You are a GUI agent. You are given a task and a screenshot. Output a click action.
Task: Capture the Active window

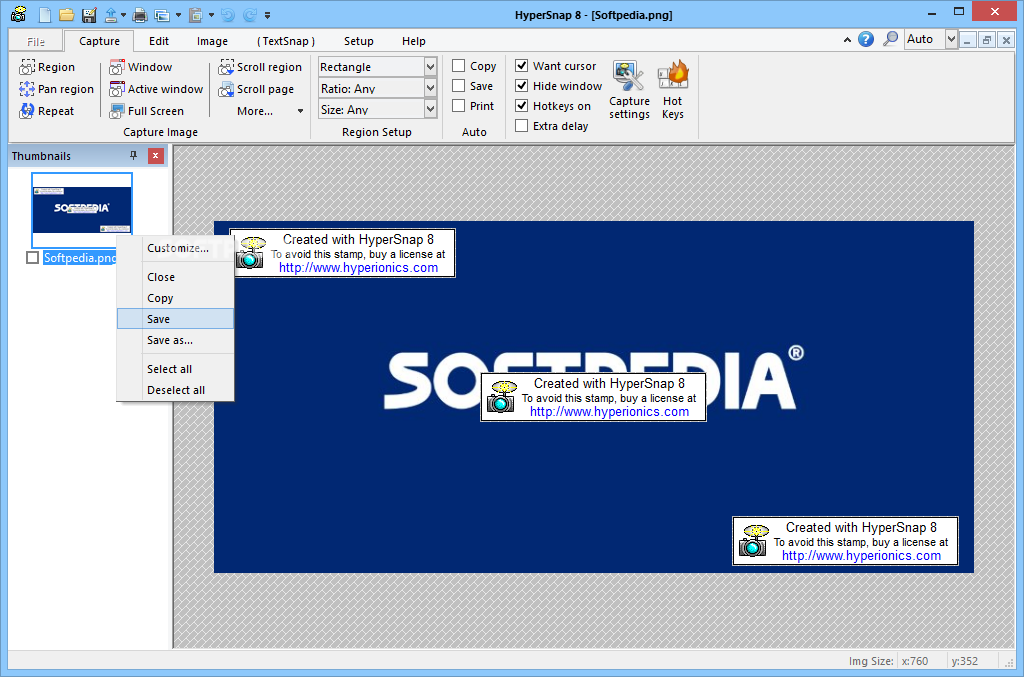pos(156,89)
